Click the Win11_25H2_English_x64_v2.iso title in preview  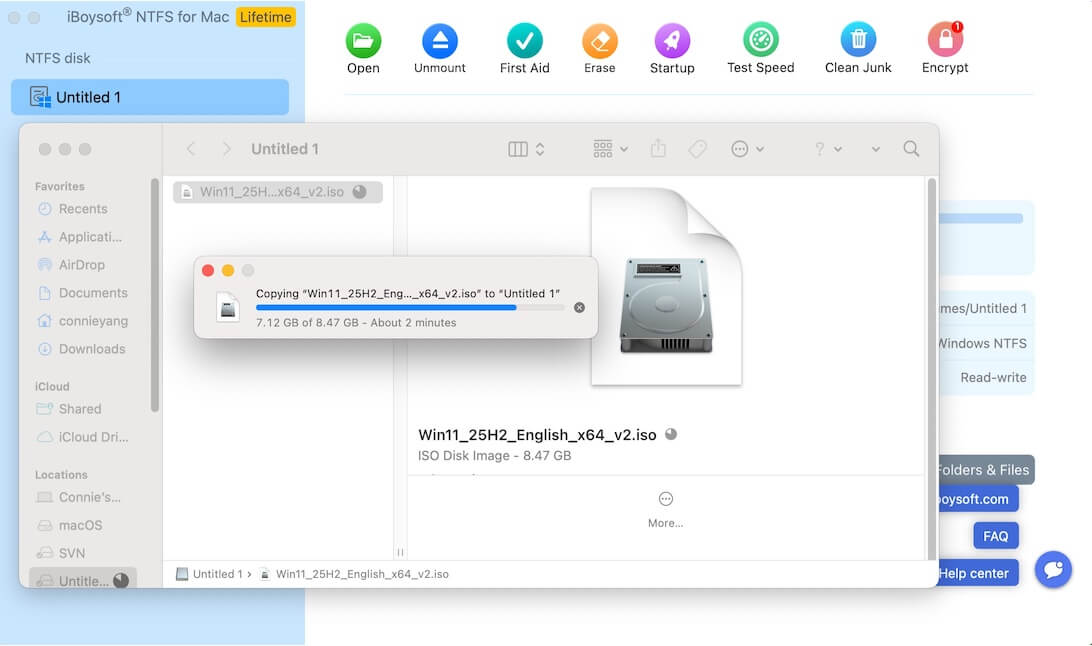point(538,435)
